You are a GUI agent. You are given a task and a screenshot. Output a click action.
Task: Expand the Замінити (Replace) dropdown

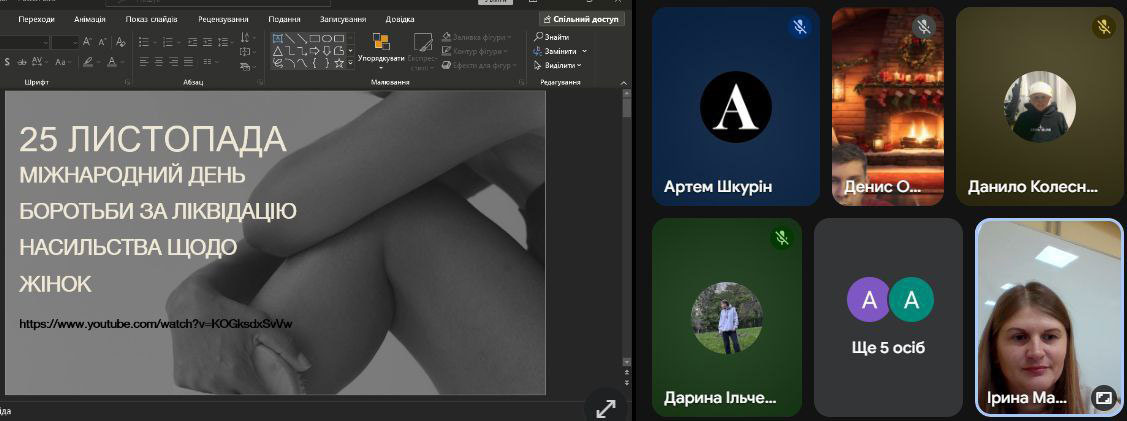coord(584,51)
